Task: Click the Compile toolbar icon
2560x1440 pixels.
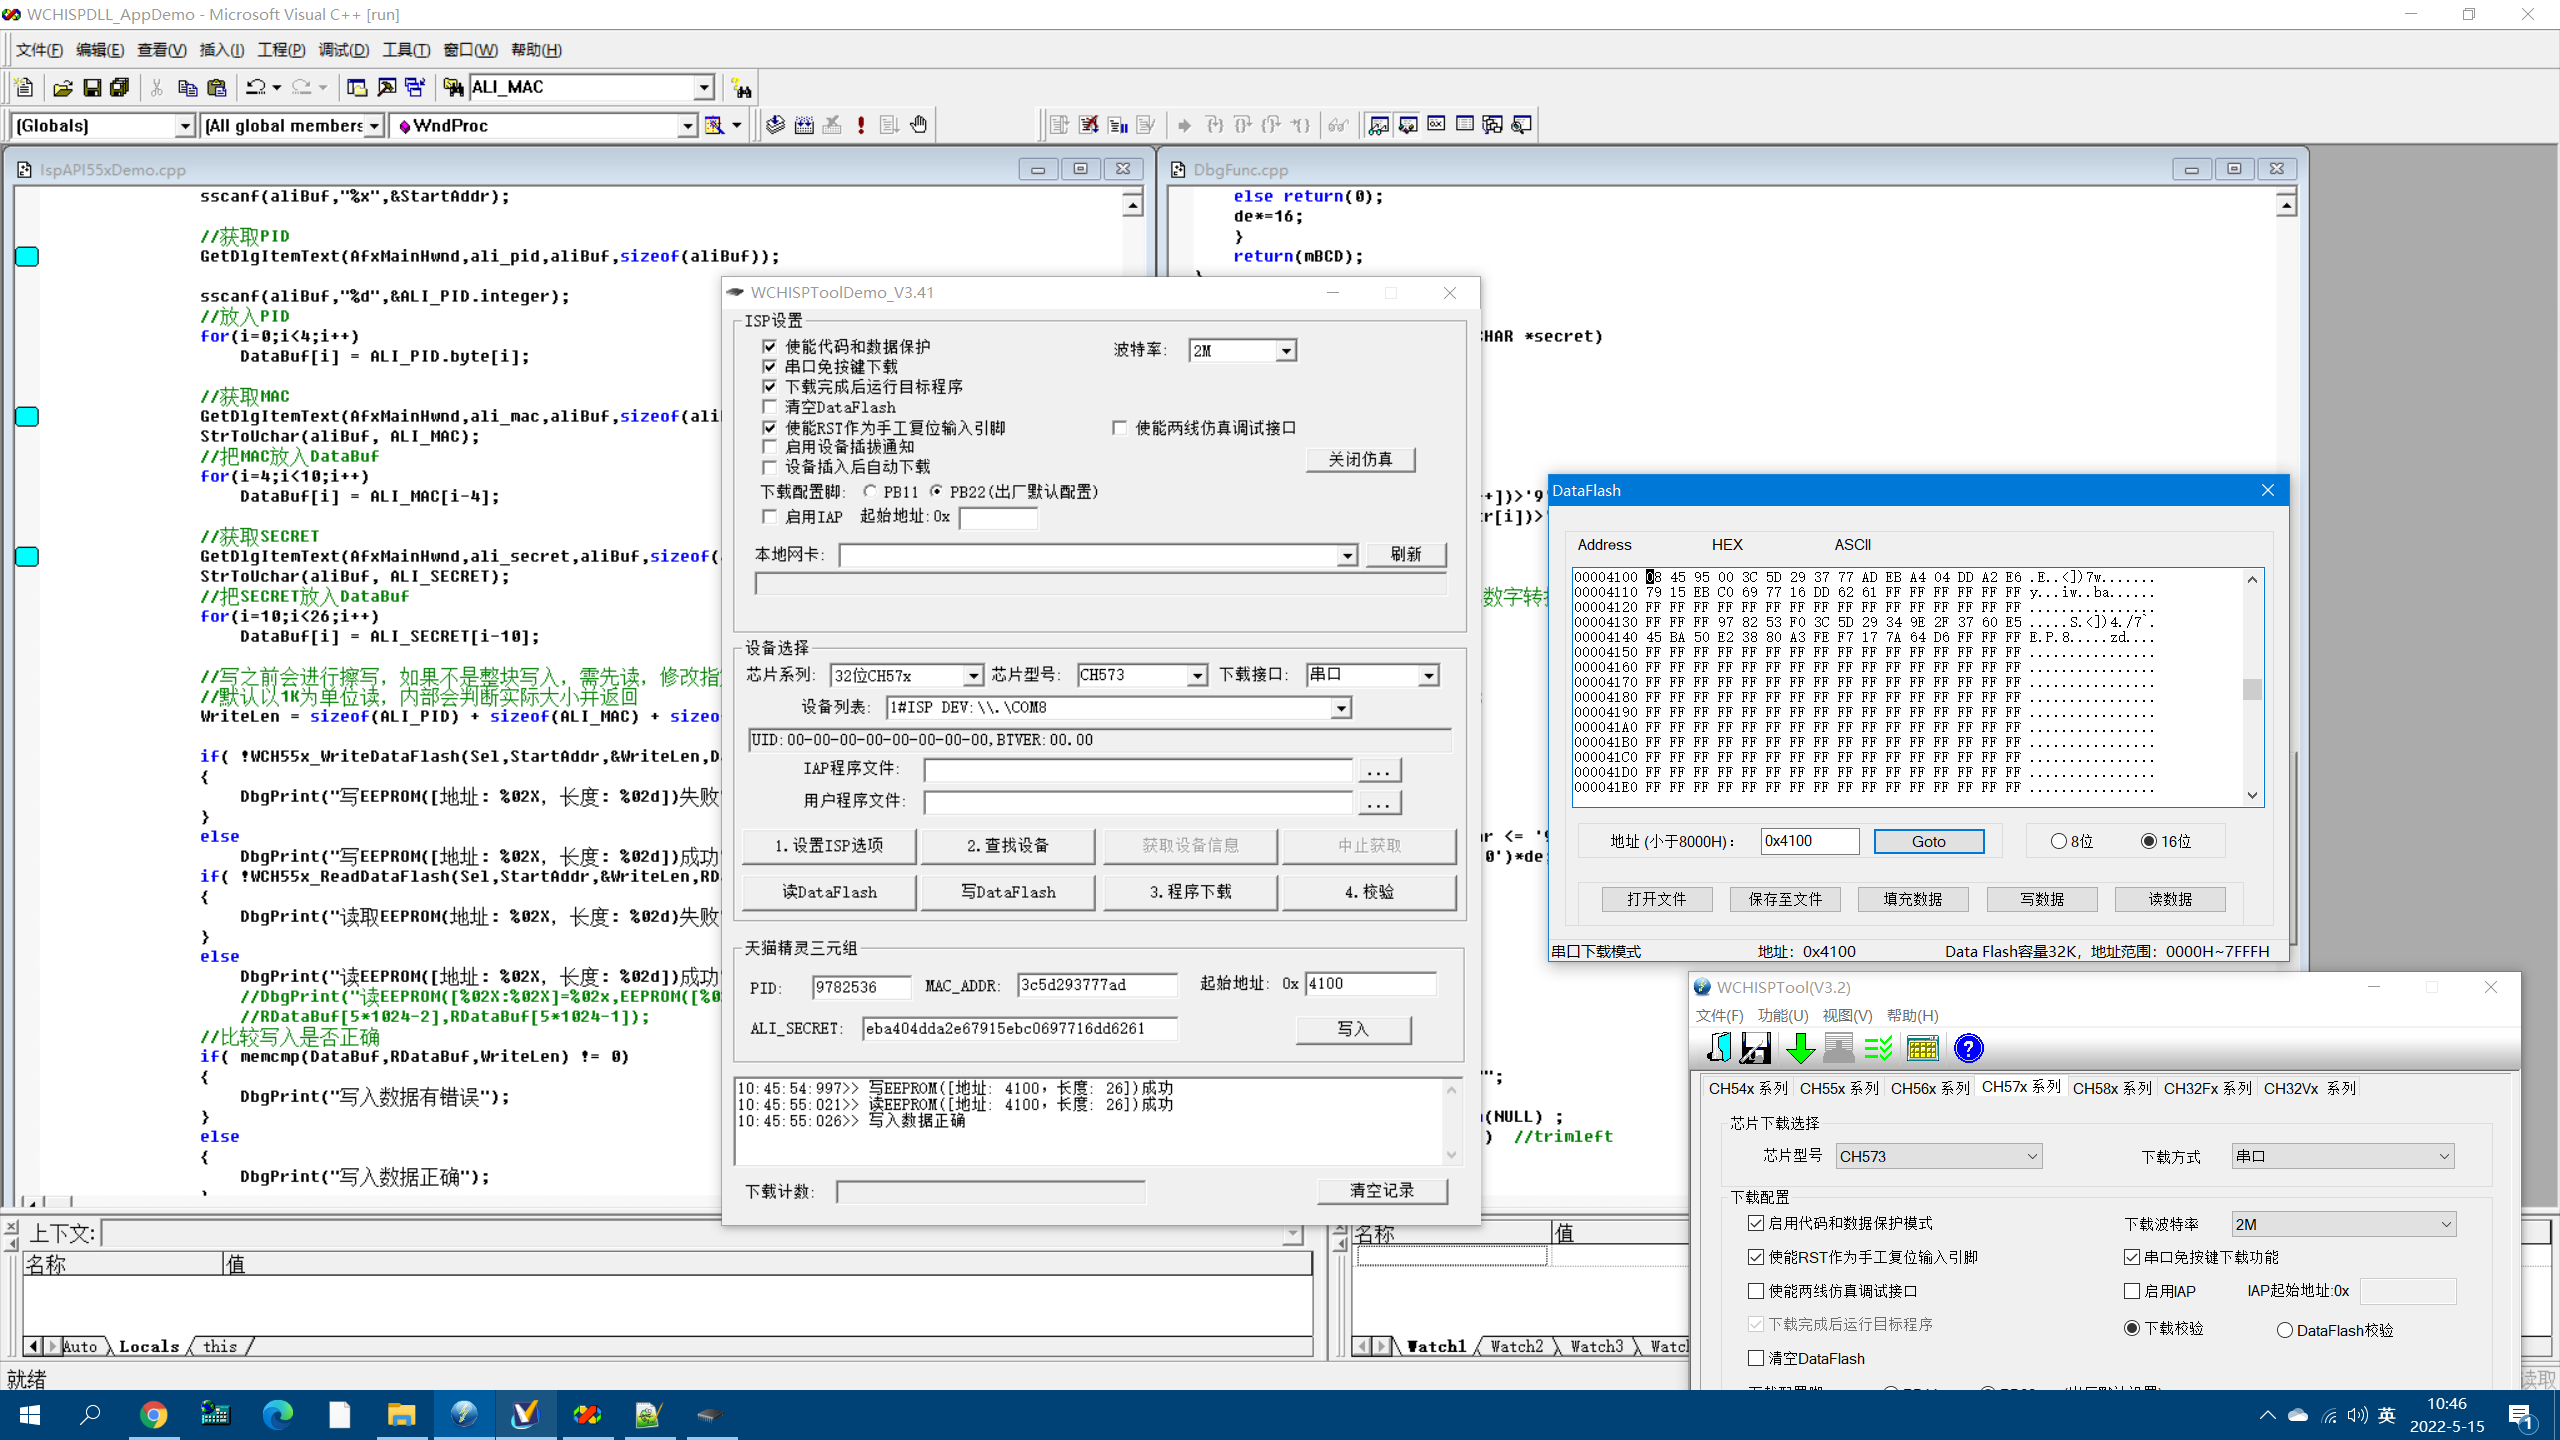Action: (x=775, y=125)
